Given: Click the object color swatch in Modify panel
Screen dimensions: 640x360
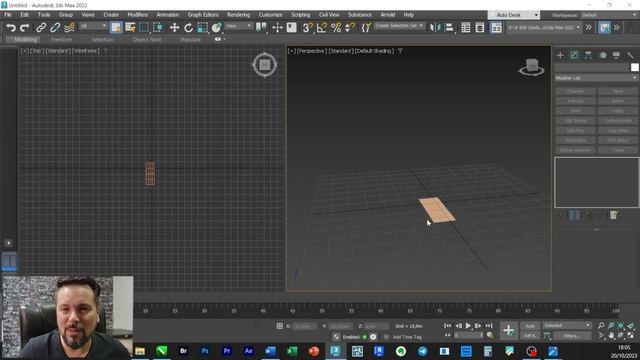Looking at the screenshot, I should 634,67.
